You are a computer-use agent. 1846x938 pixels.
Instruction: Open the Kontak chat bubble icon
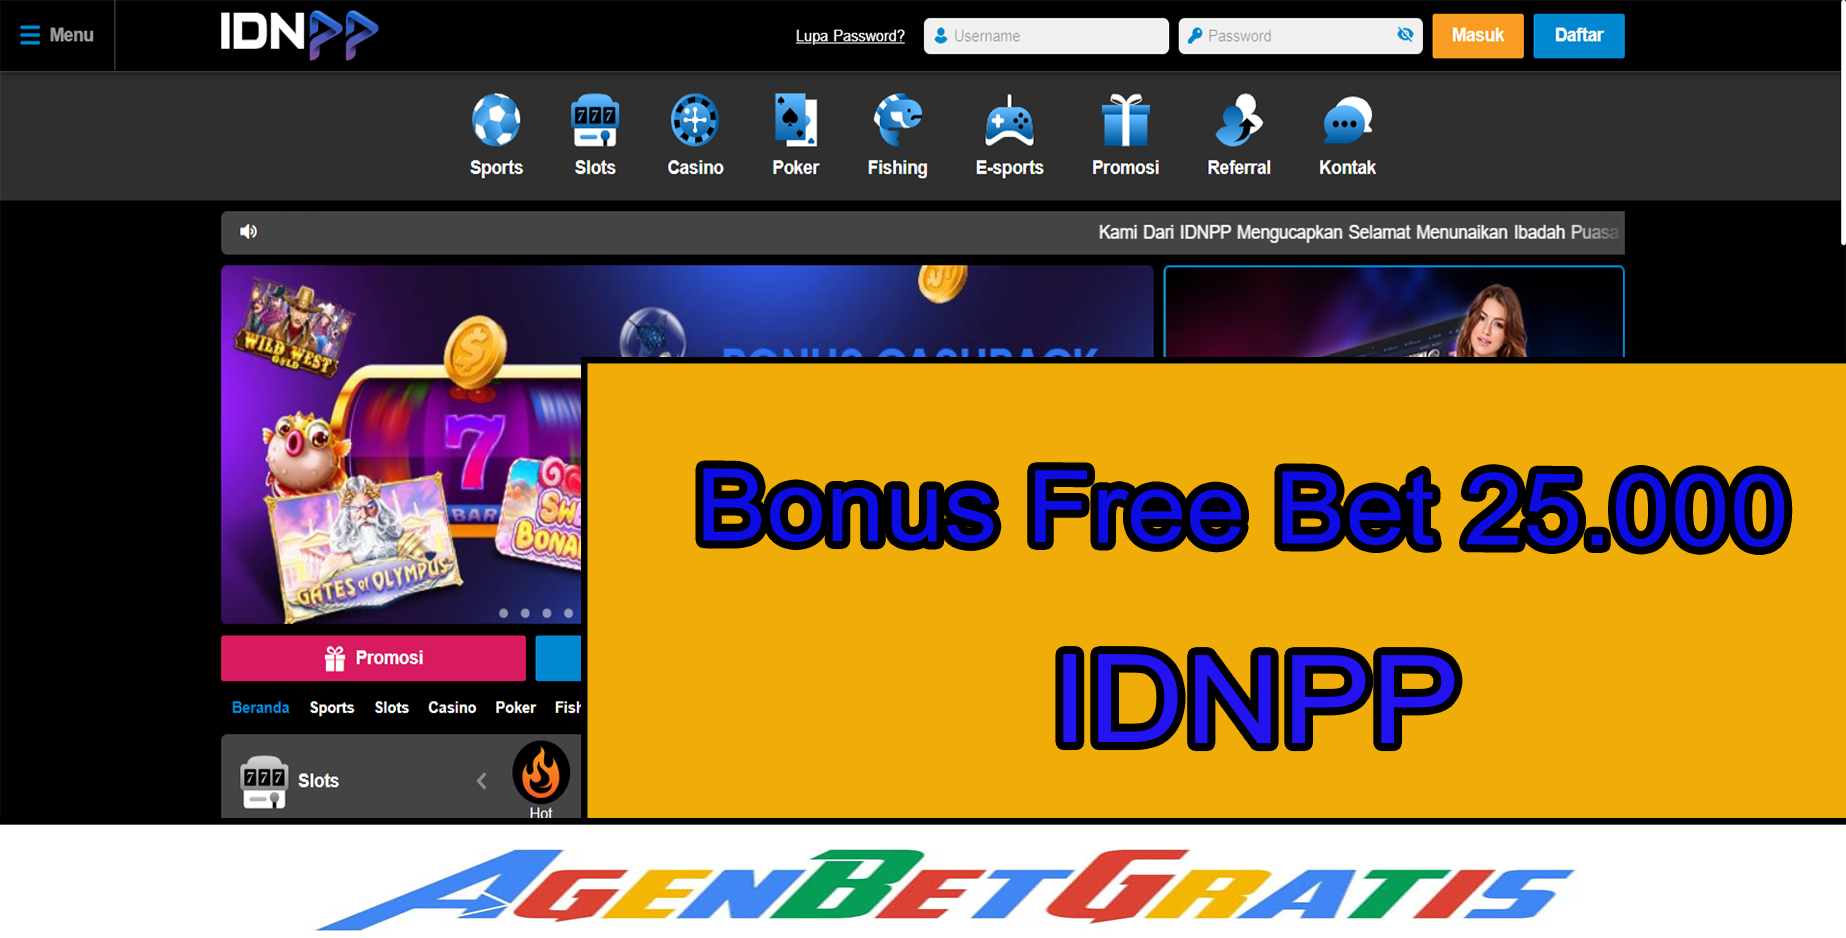coord(1347,121)
